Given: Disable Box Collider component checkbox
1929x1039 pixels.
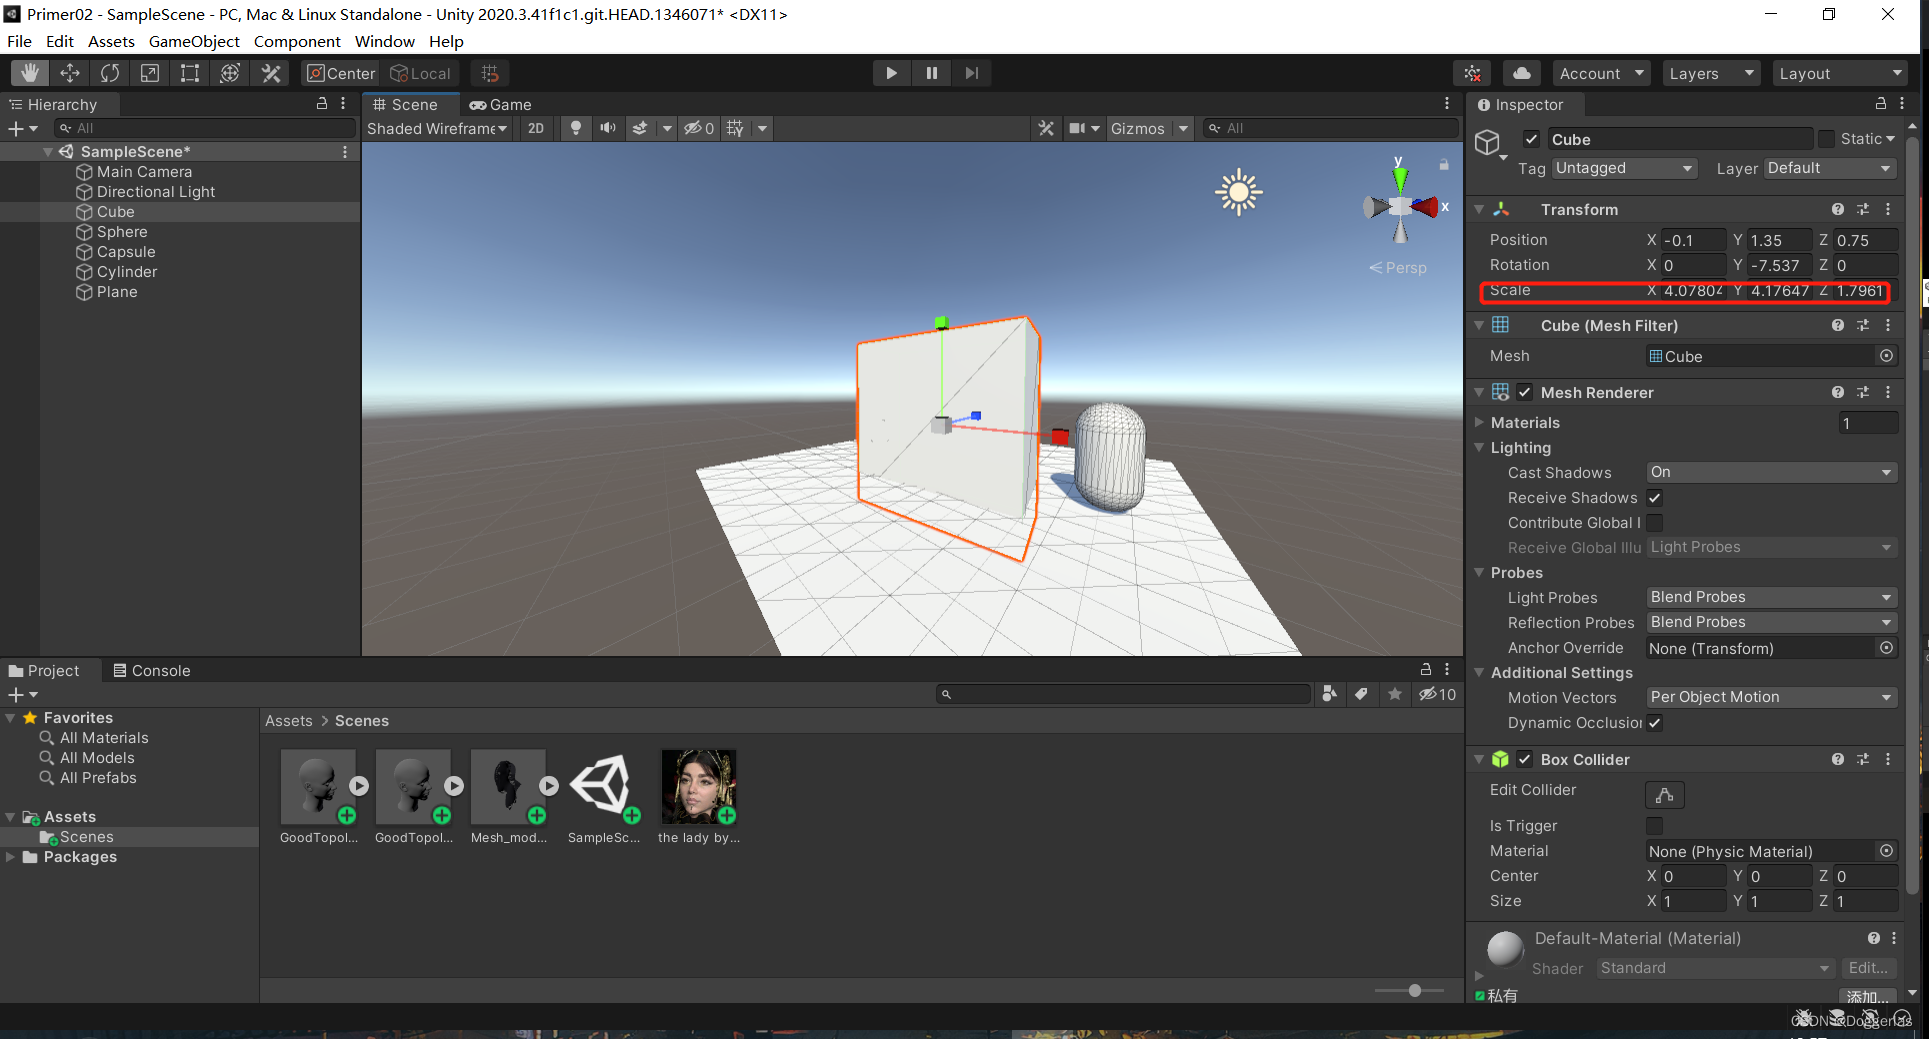Looking at the screenshot, I should pyautogui.click(x=1524, y=759).
